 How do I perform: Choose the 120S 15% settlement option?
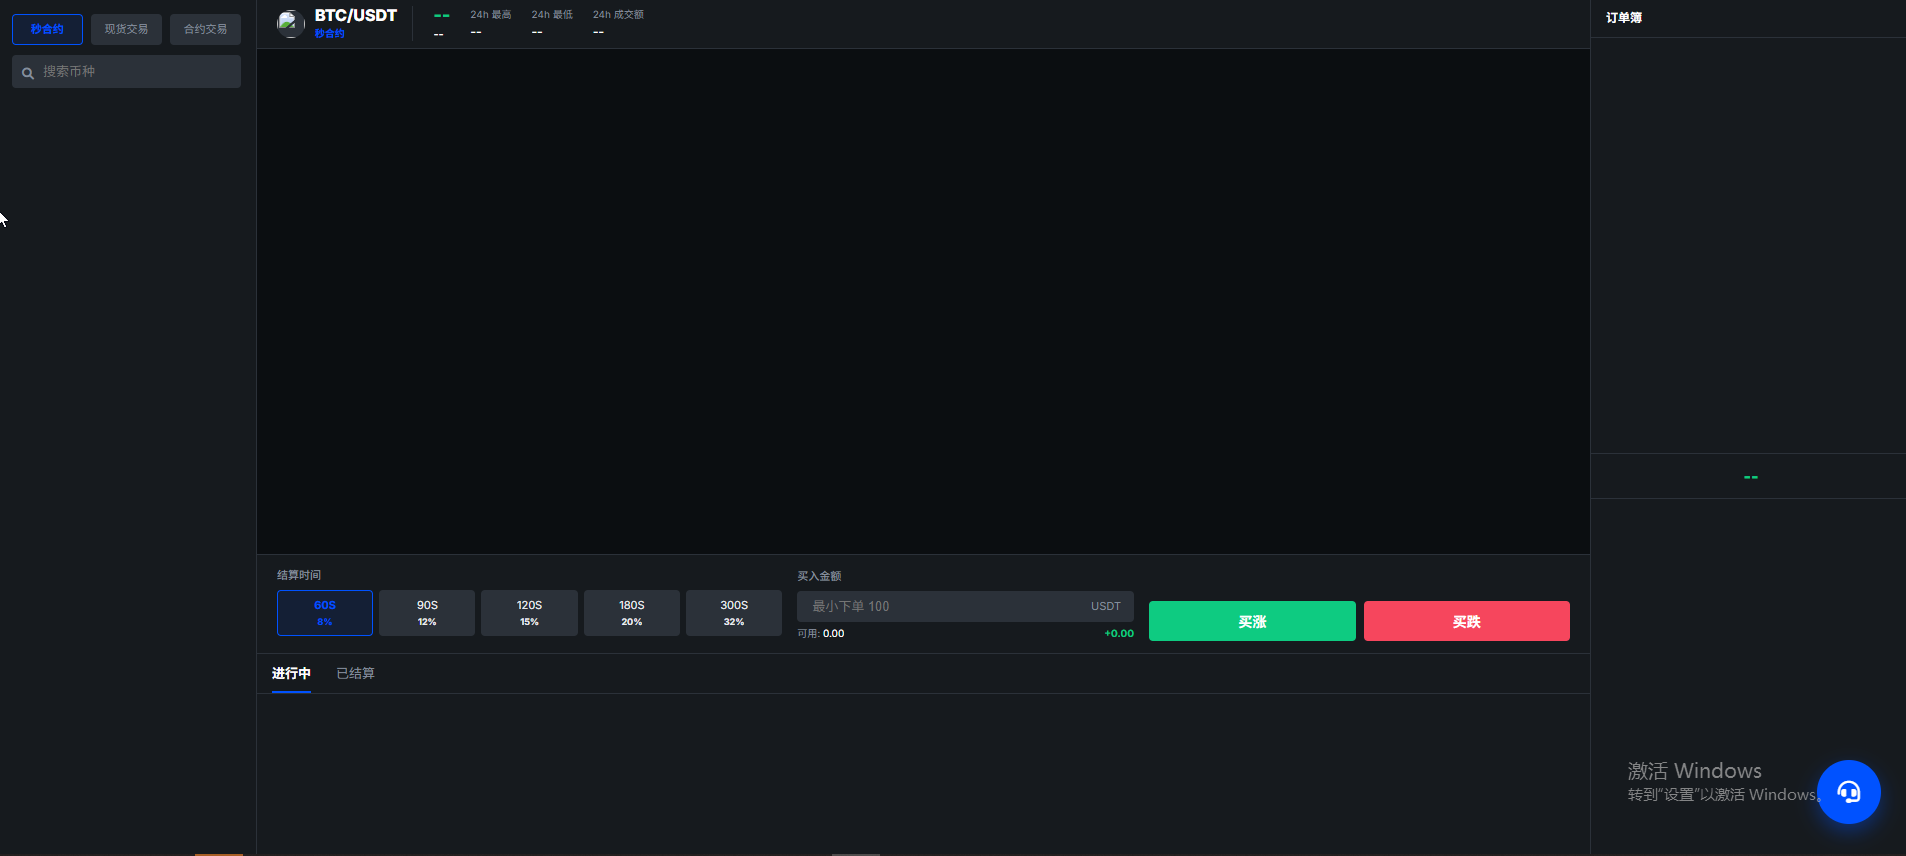pos(529,613)
